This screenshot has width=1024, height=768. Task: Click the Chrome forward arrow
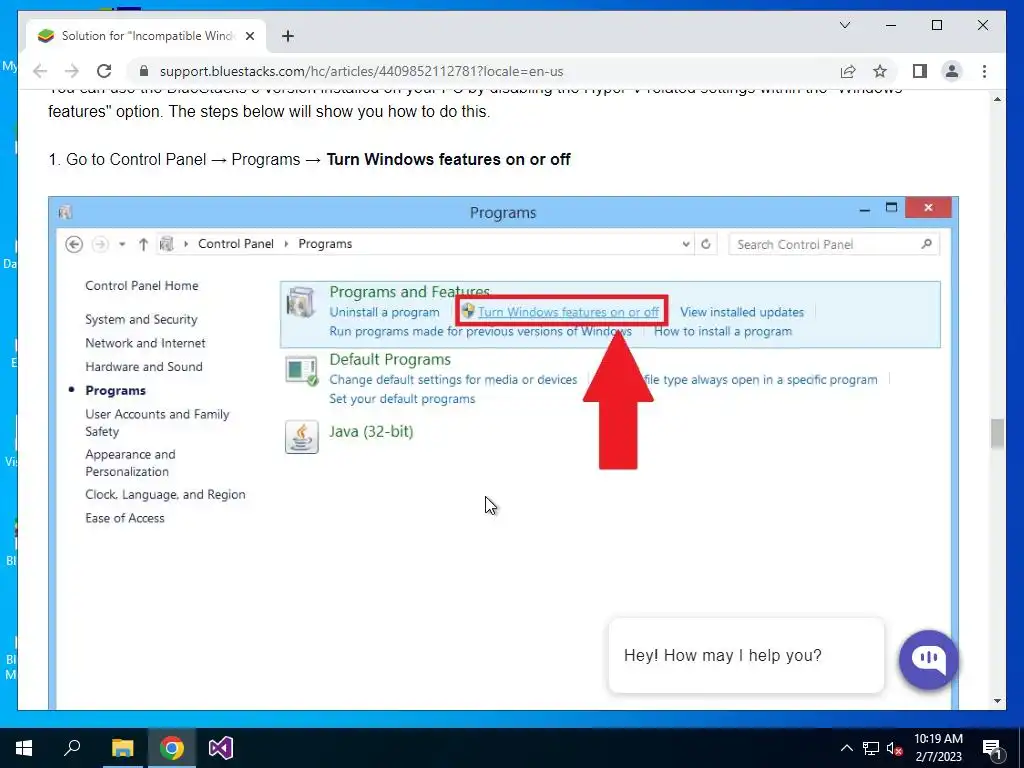click(x=72, y=71)
